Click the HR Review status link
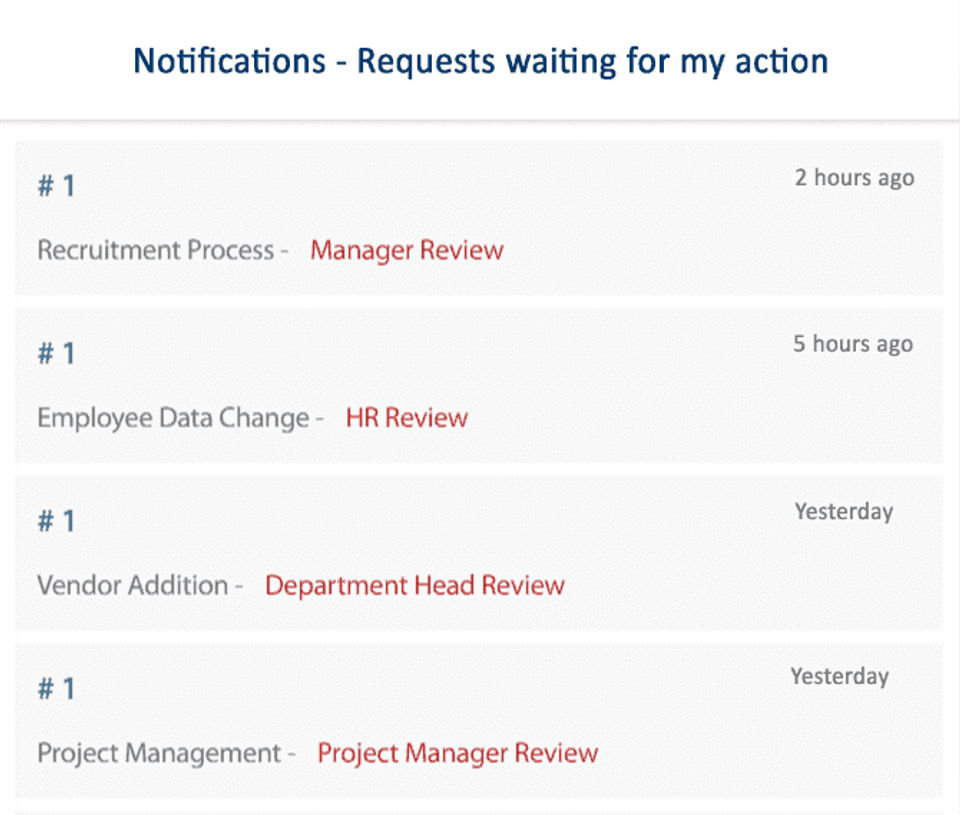This screenshot has height=815, width=960. coord(406,418)
